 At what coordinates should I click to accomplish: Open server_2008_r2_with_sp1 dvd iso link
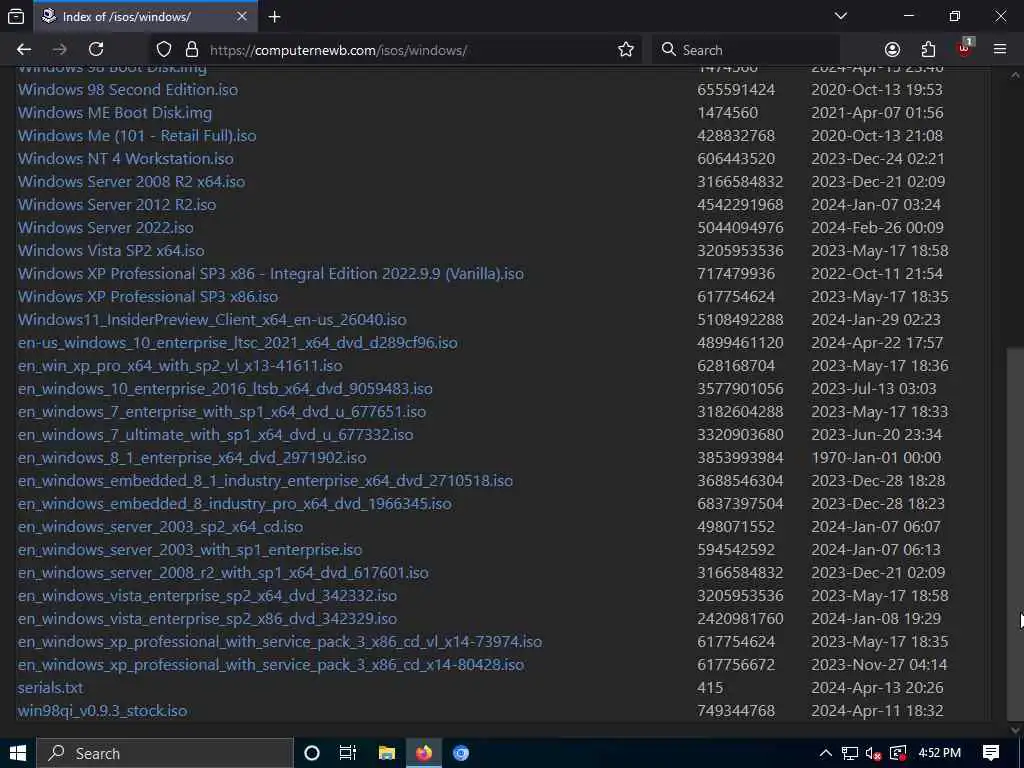coord(223,573)
